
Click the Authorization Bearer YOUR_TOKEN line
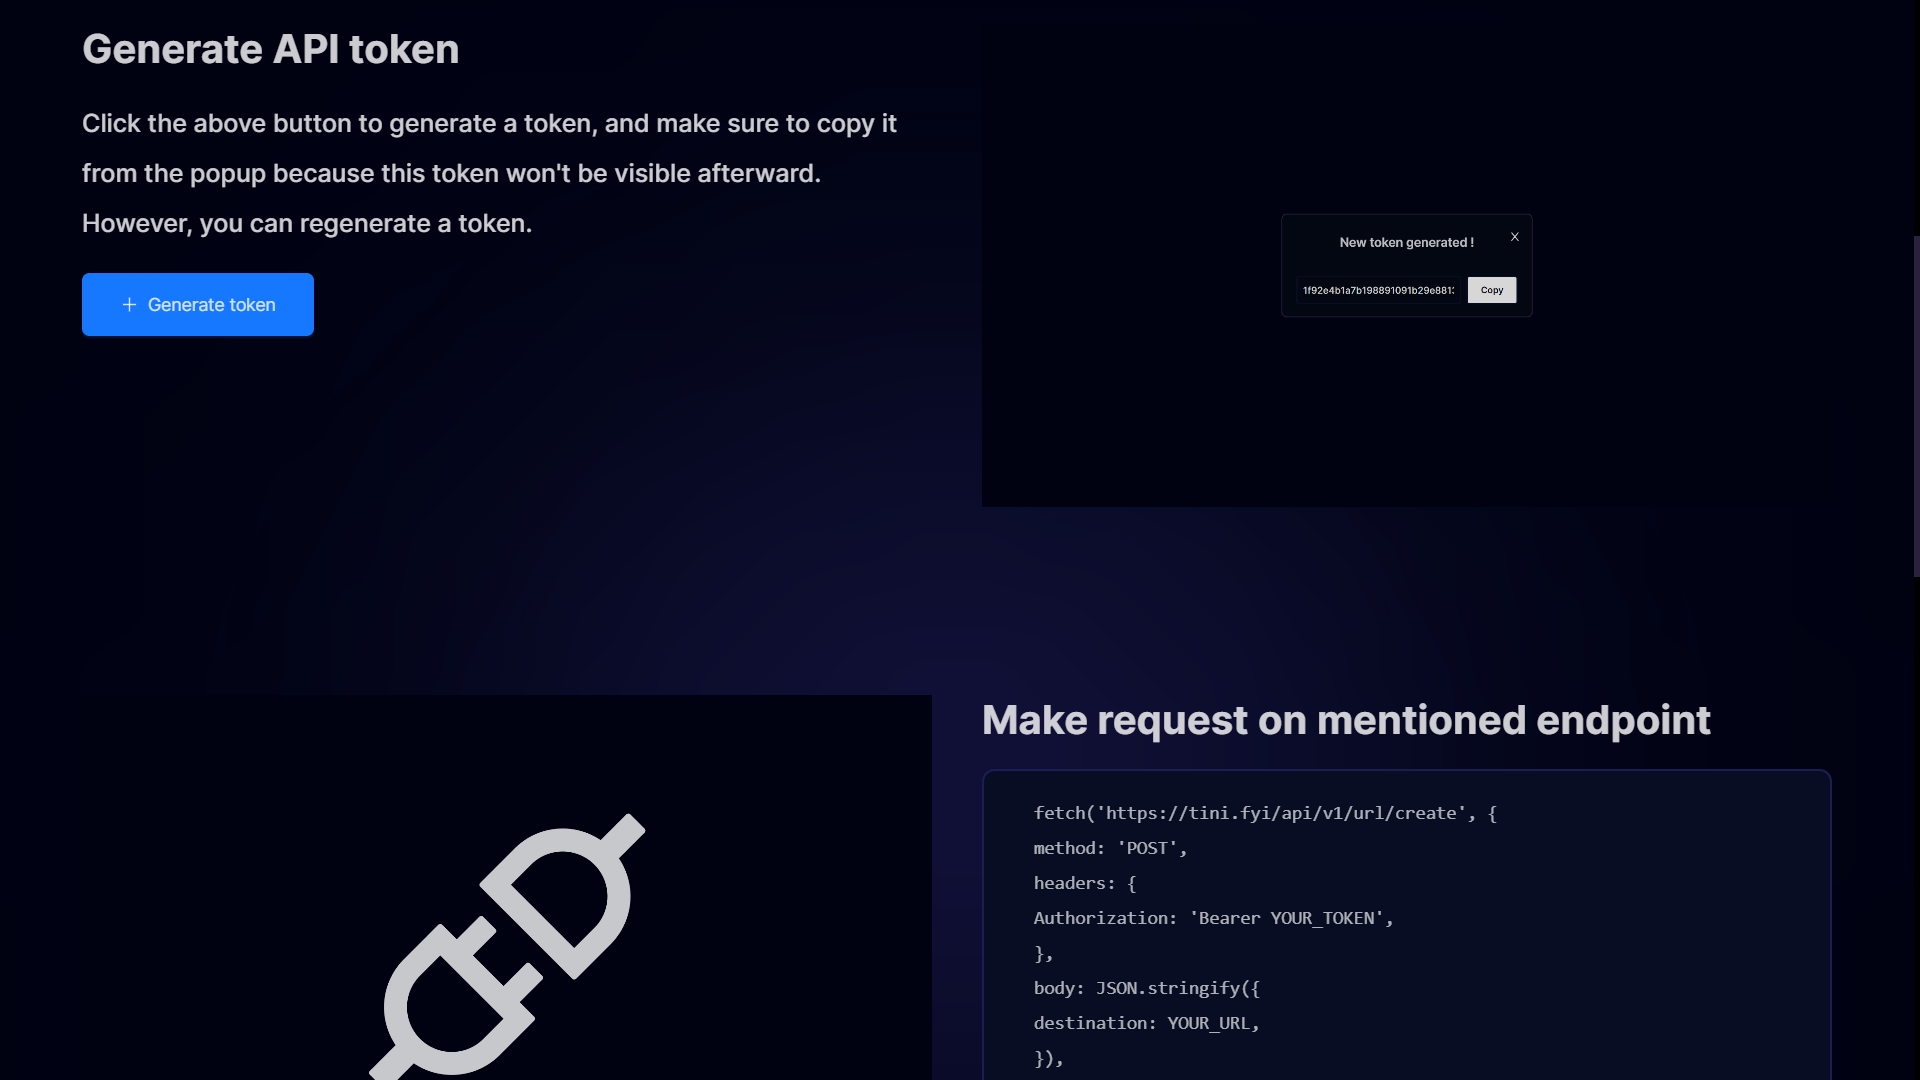[x=1212, y=918]
